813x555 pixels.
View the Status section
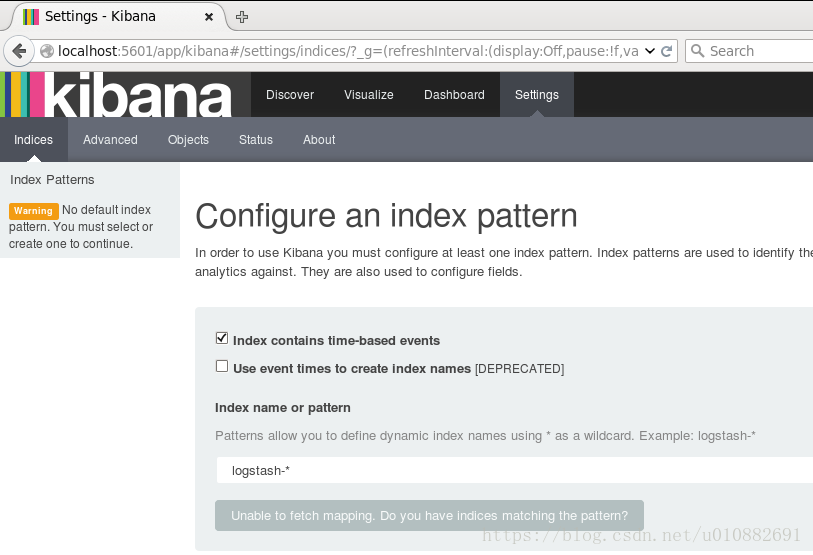[256, 140]
